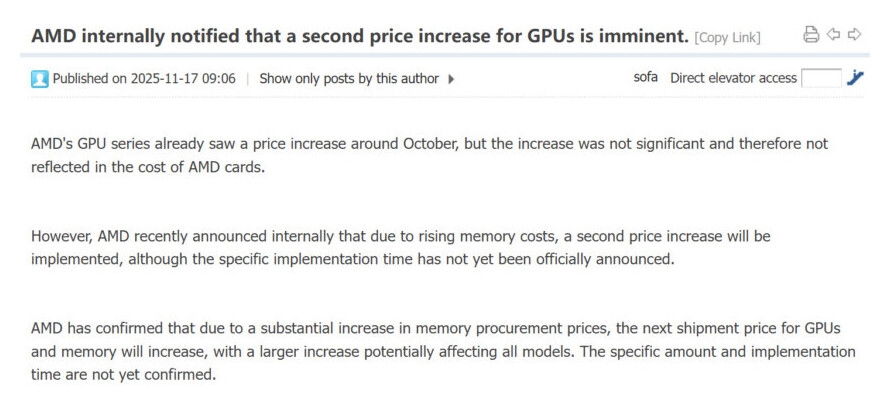Viewport: 890px width, 405px height.
Task: Expand the arrow after 'Show only posts by this author'
Action: (x=451, y=79)
